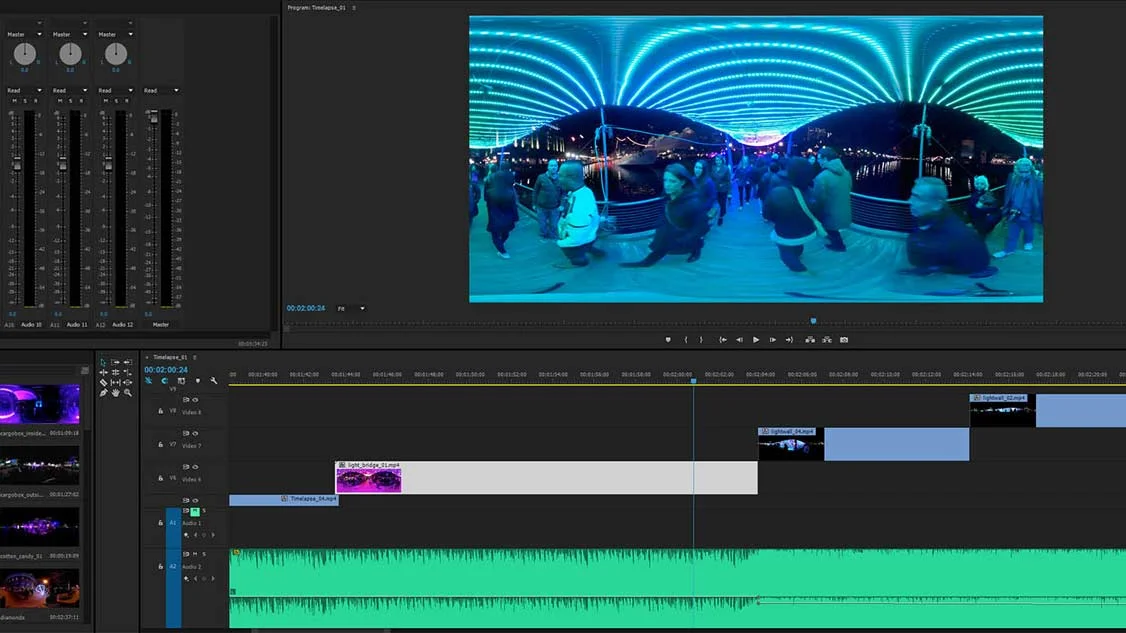
Task: Click the Go to In point button
Action: click(x=723, y=340)
